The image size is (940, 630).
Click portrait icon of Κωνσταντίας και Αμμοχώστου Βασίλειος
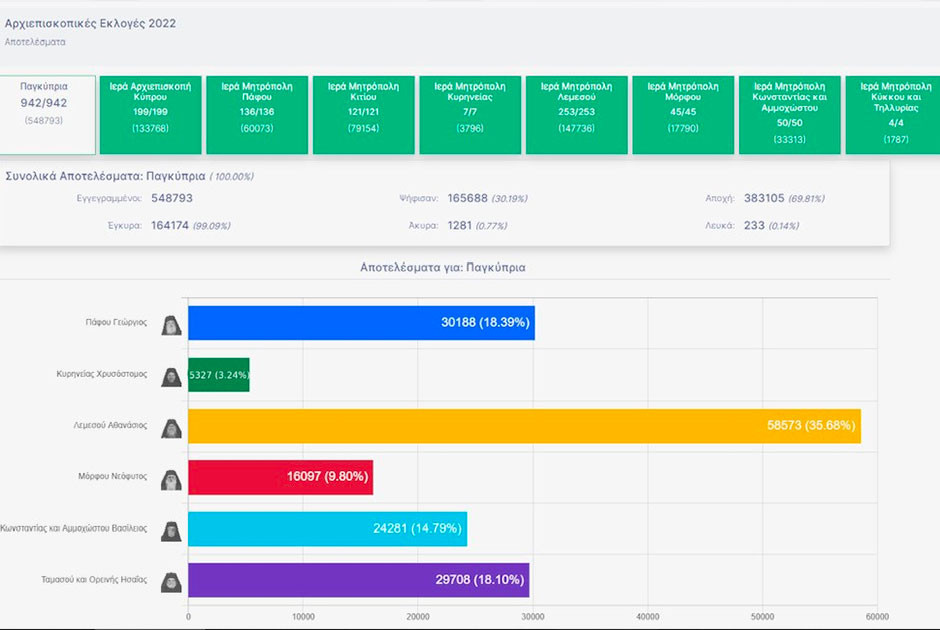pos(171,531)
